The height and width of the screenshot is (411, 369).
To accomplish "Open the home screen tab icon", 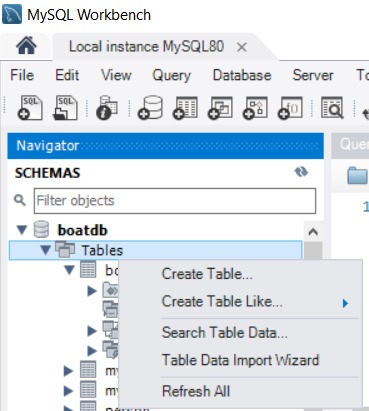I will point(26,45).
